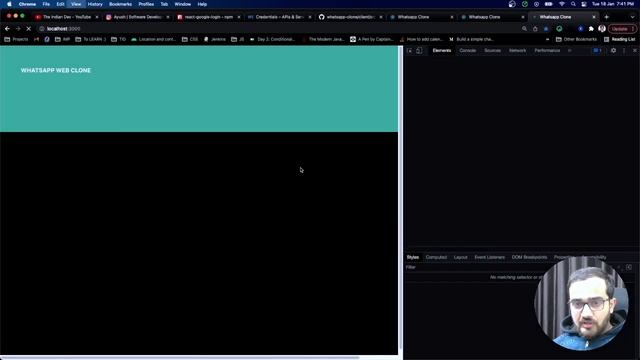The height and width of the screenshot is (360, 640).
Task: Toggle the DevTools device toolbar icon
Action: [419, 51]
